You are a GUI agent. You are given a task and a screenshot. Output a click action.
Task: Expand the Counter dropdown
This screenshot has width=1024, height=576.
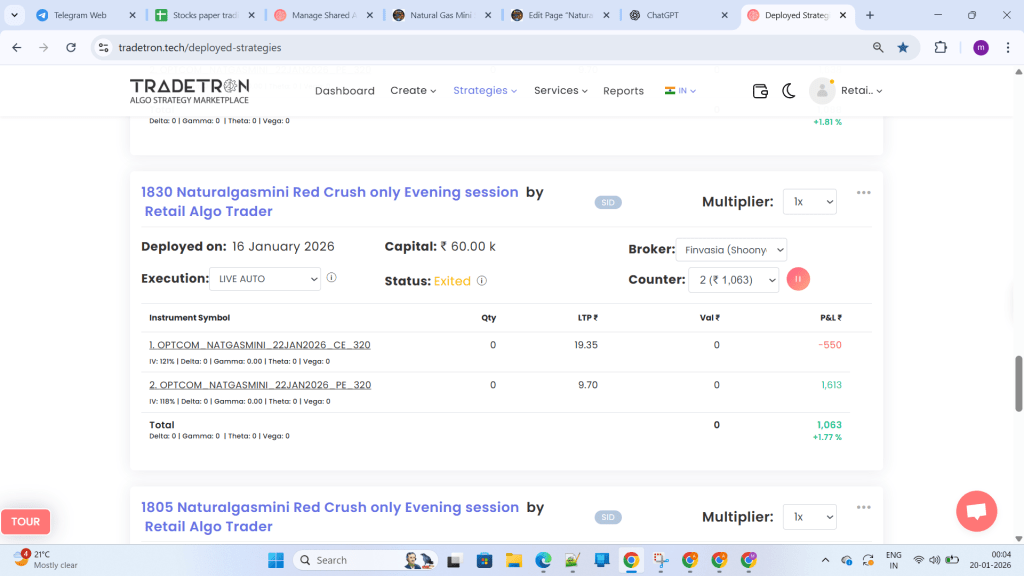click(733, 281)
